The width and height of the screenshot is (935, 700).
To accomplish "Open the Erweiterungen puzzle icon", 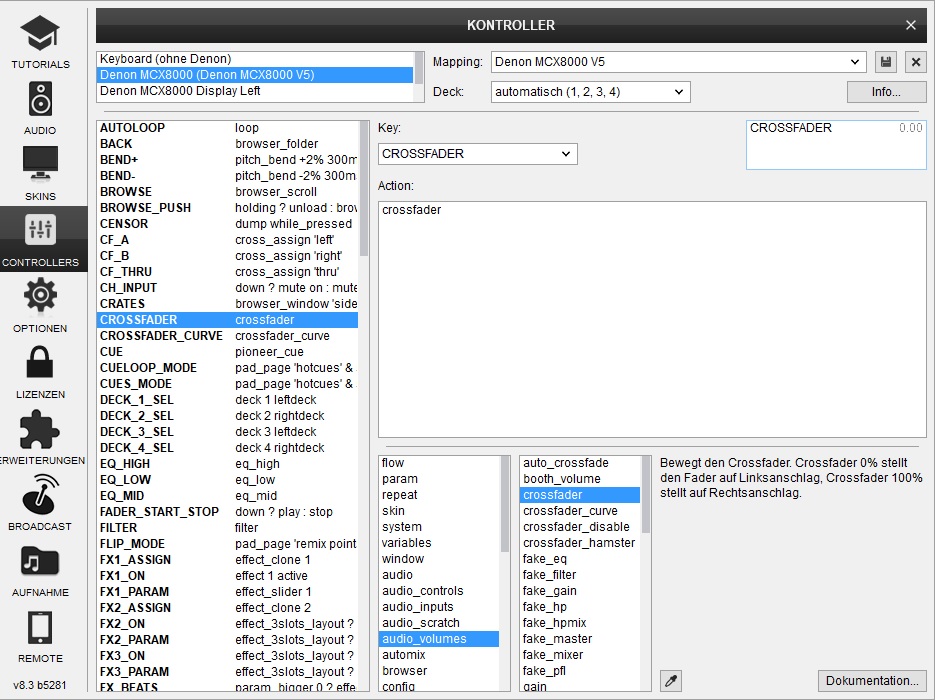I will pos(40,428).
